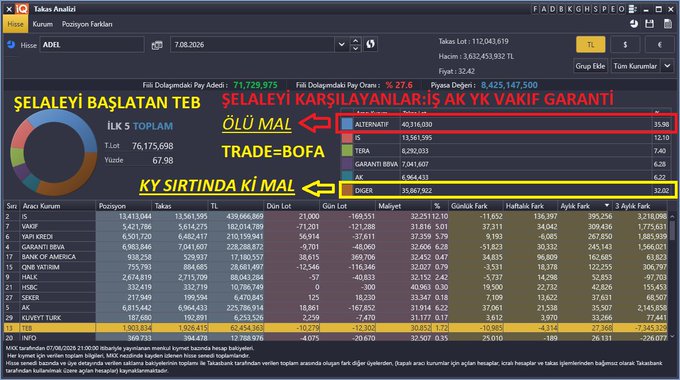Click the document export icon

[x=667, y=24]
